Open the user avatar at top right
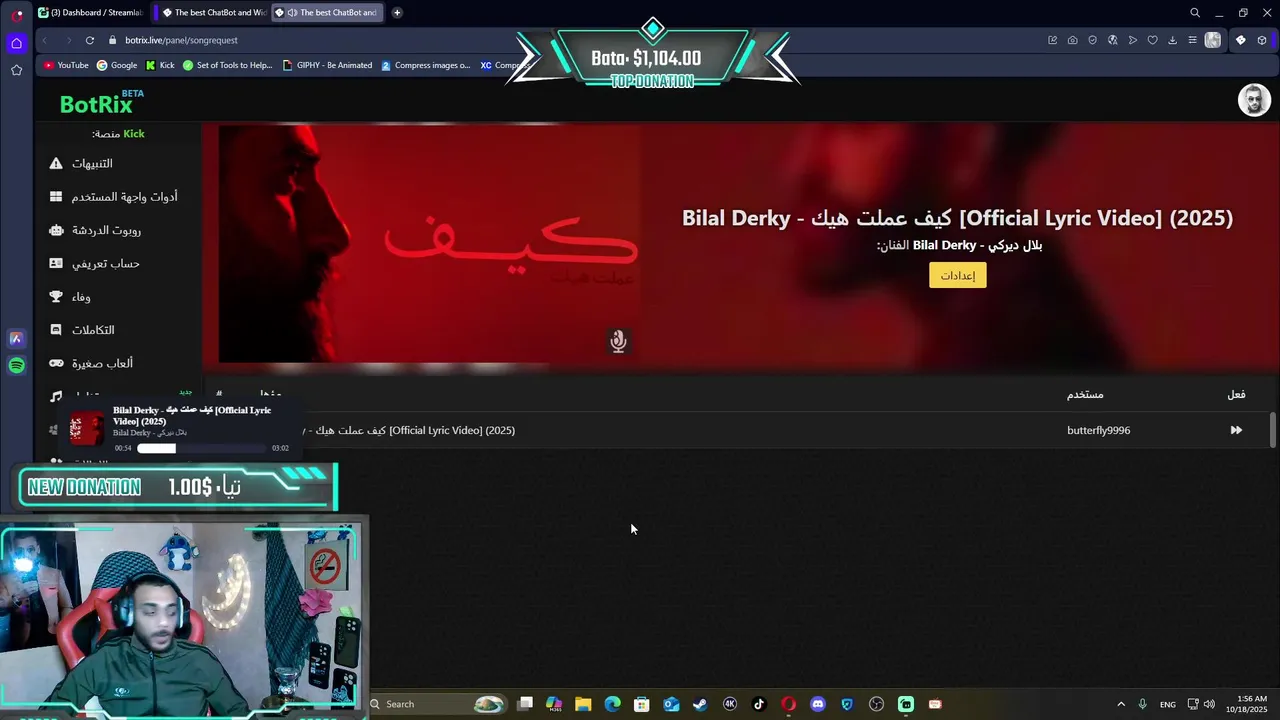Viewport: 1280px width, 720px height. [x=1254, y=100]
